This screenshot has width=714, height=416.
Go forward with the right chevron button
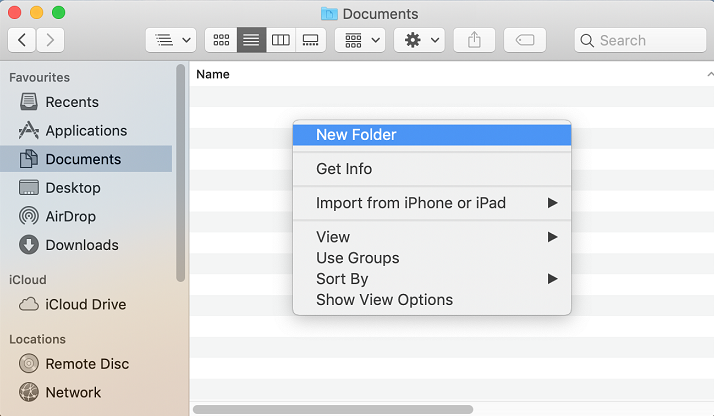pyautogui.click(x=50, y=40)
